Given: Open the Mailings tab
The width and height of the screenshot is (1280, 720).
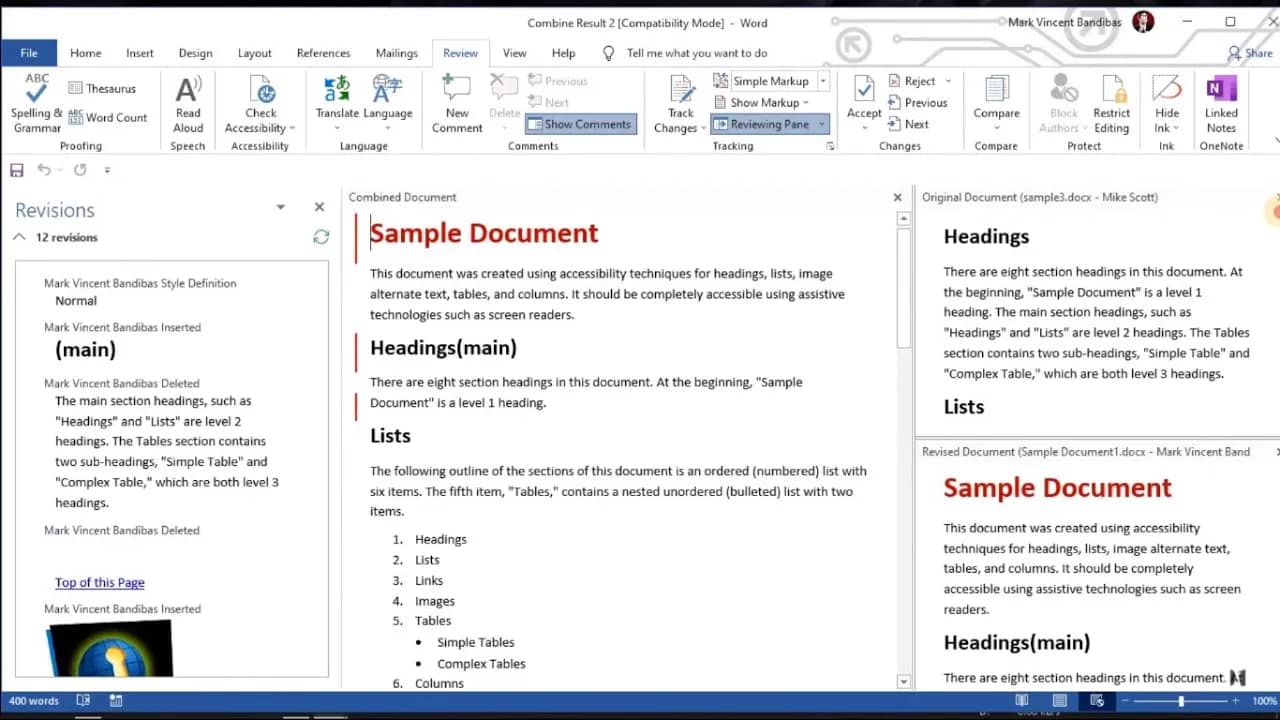Looking at the screenshot, I should tap(396, 53).
